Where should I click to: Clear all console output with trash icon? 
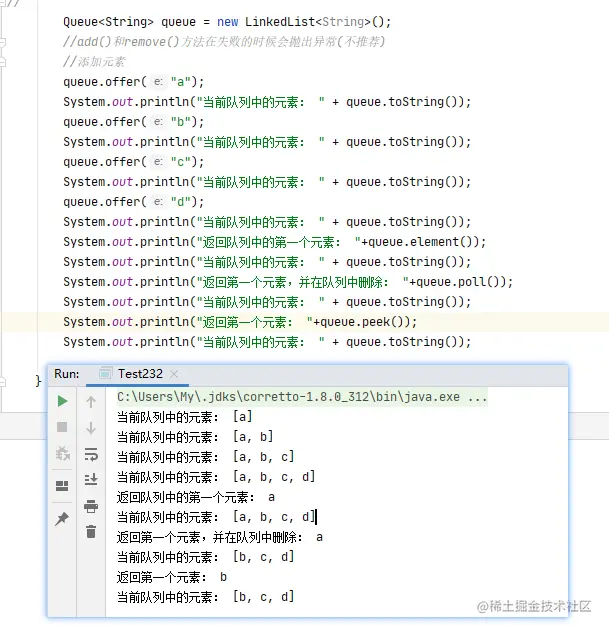pos(91,532)
